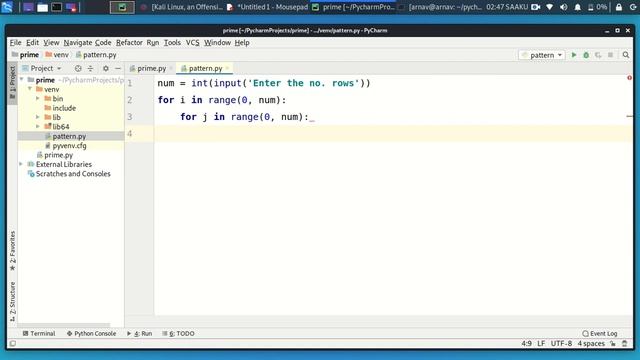The width and height of the screenshot is (640, 360).
Task: Open Kali application menu dragon icon
Action: click(x=7, y=7)
